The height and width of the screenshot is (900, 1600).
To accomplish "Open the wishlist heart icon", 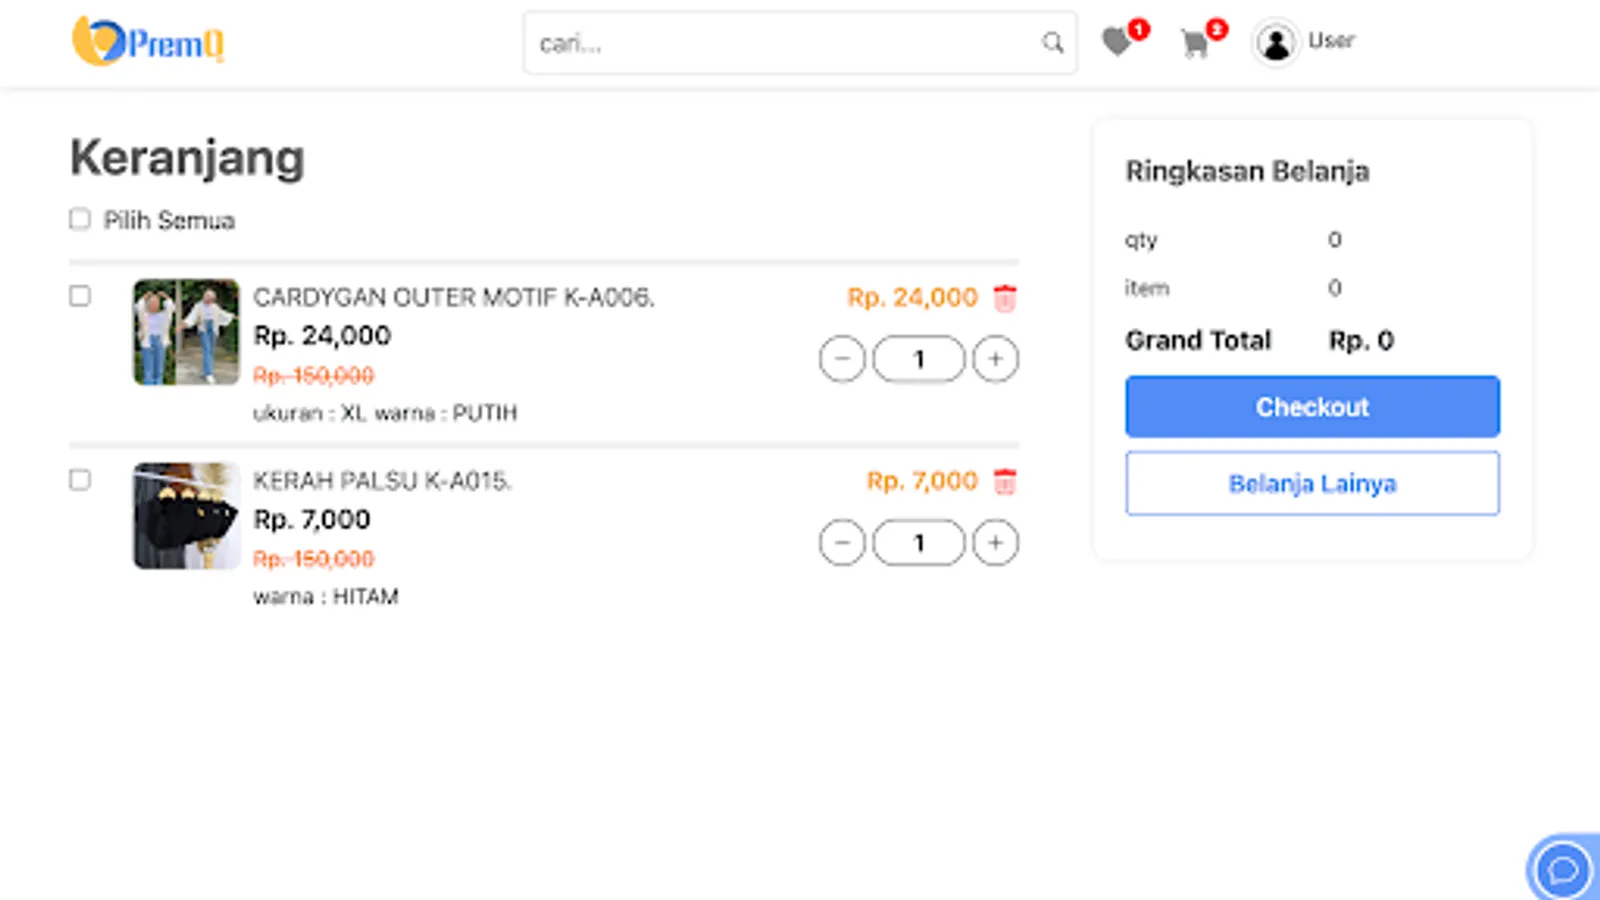I will [x=1116, y=42].
